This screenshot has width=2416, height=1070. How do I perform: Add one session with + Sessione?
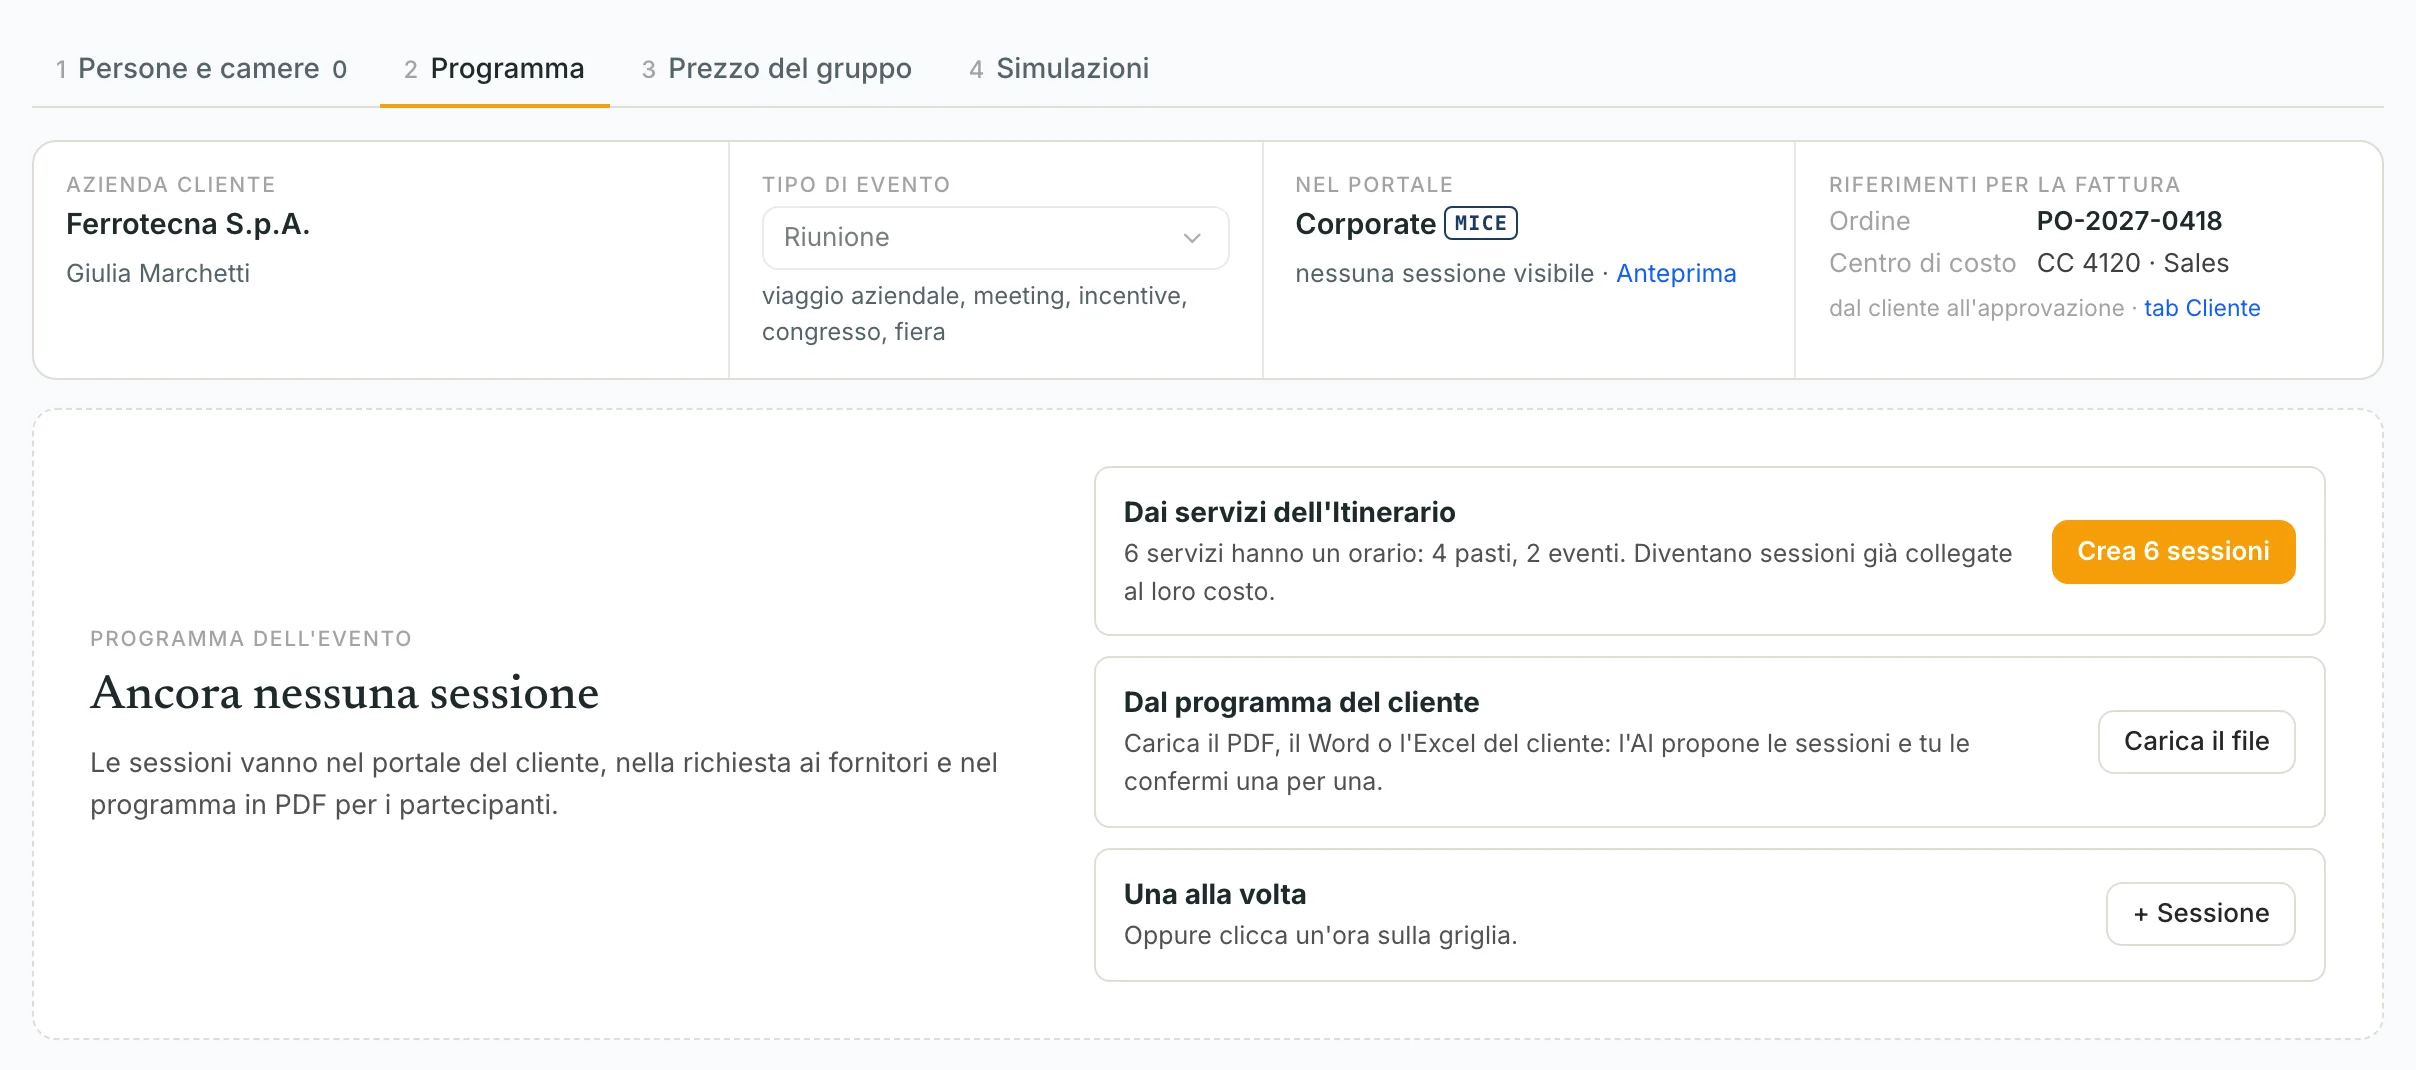tap(2200, 913)
